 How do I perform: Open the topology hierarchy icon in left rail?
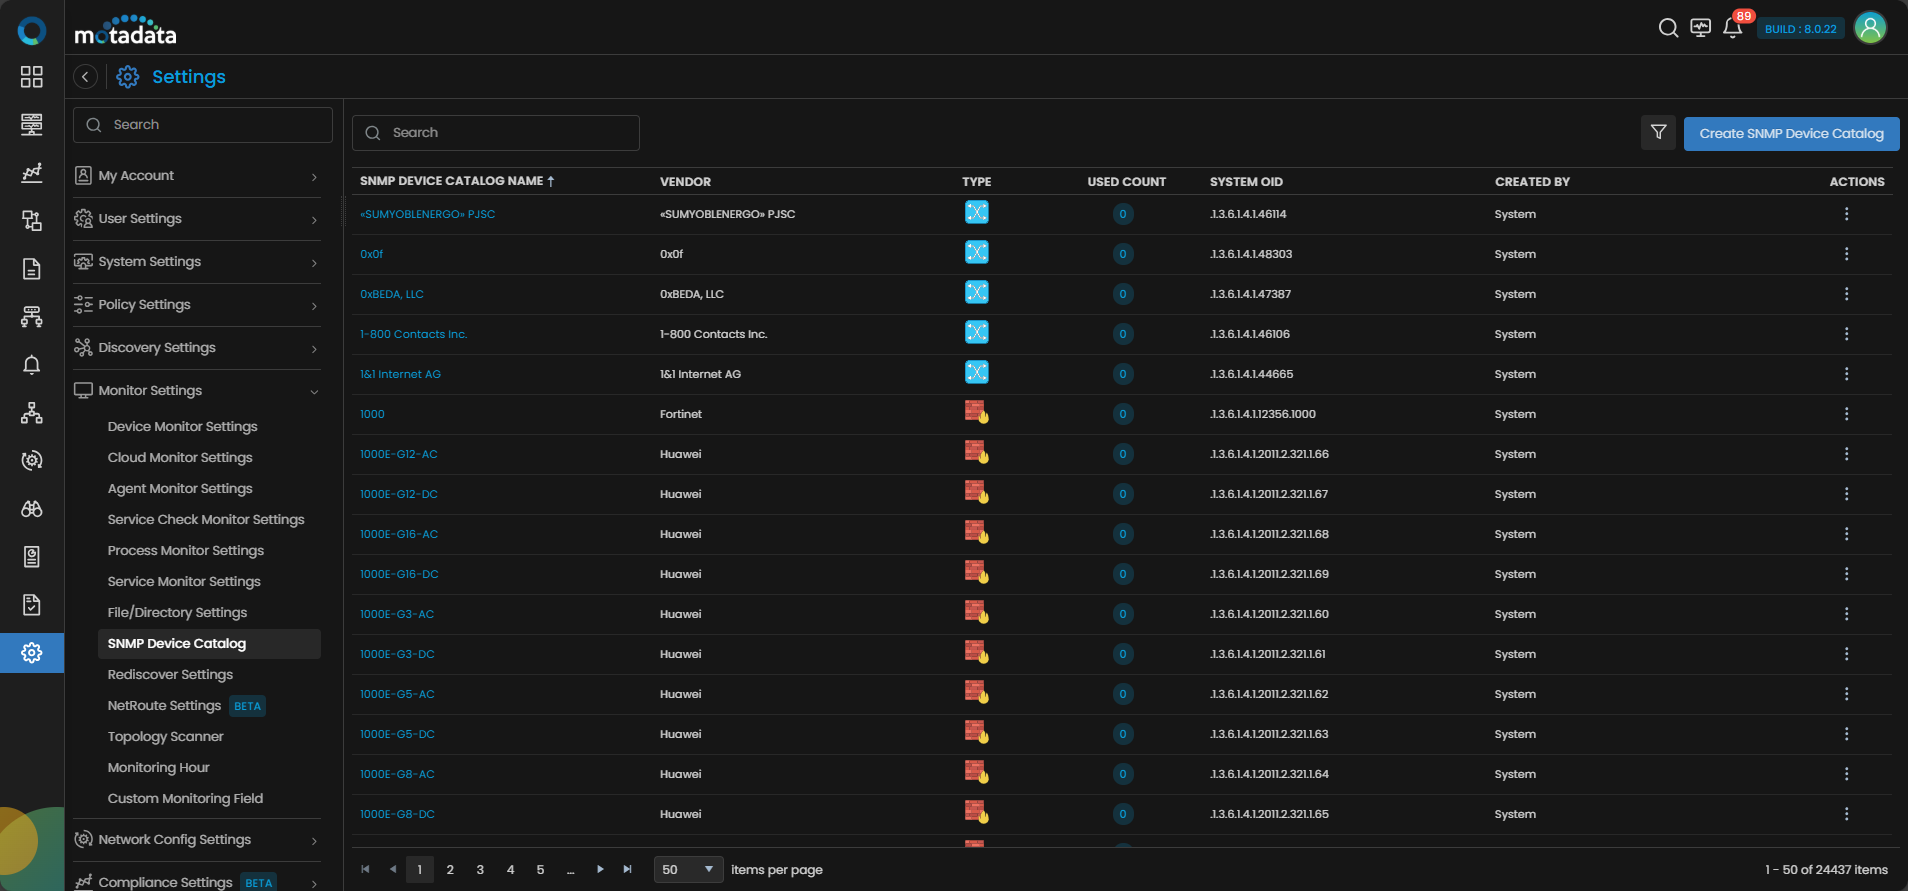[32, 413]
